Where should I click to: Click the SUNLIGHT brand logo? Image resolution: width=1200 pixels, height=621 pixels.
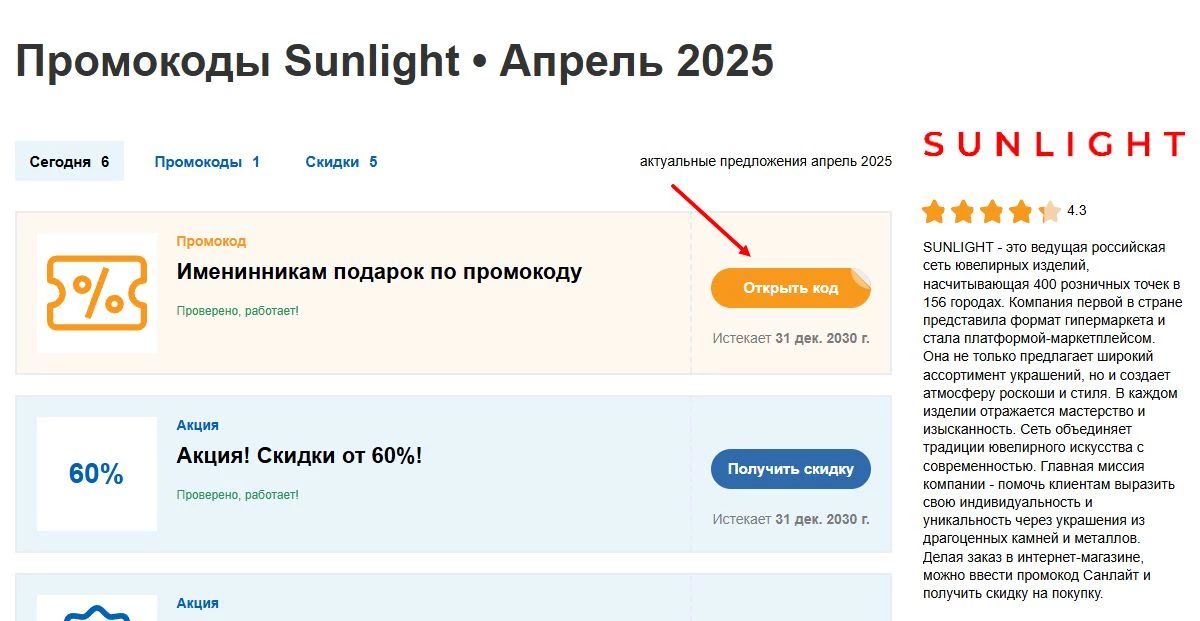[1053, 145]
